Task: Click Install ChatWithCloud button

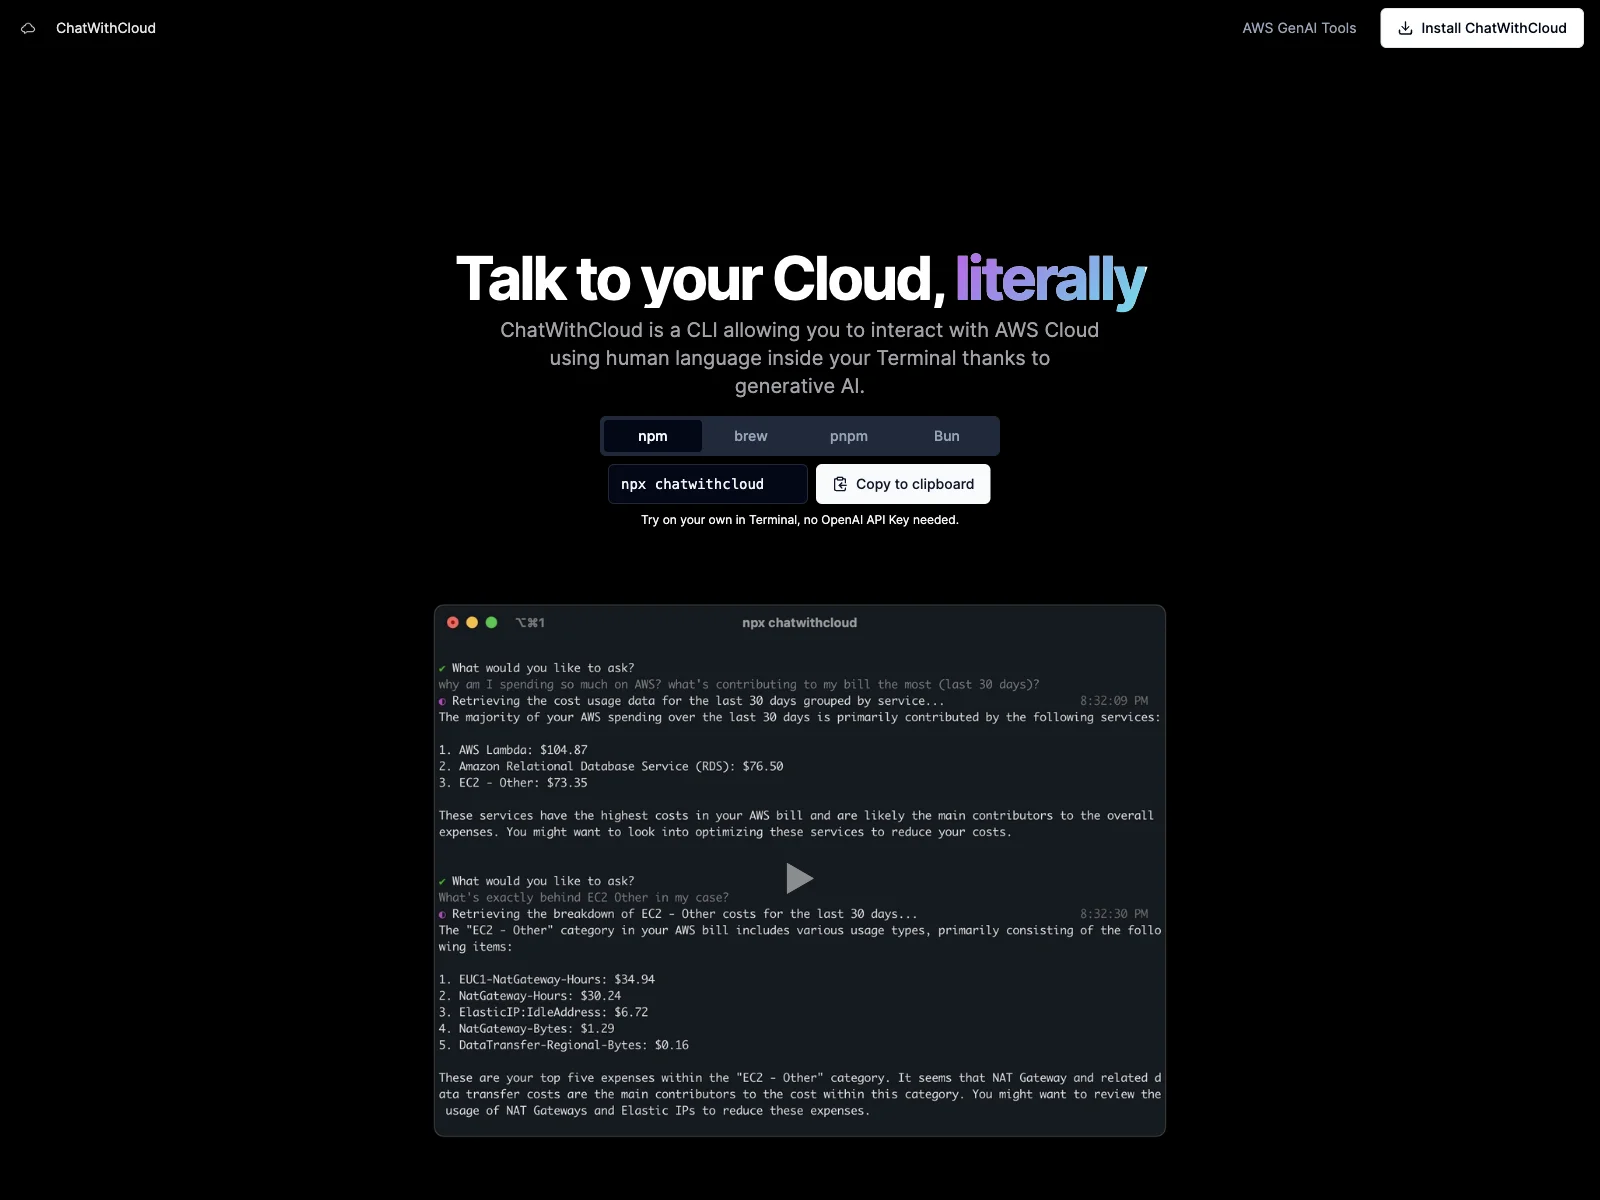Action: pos(1482,28)
